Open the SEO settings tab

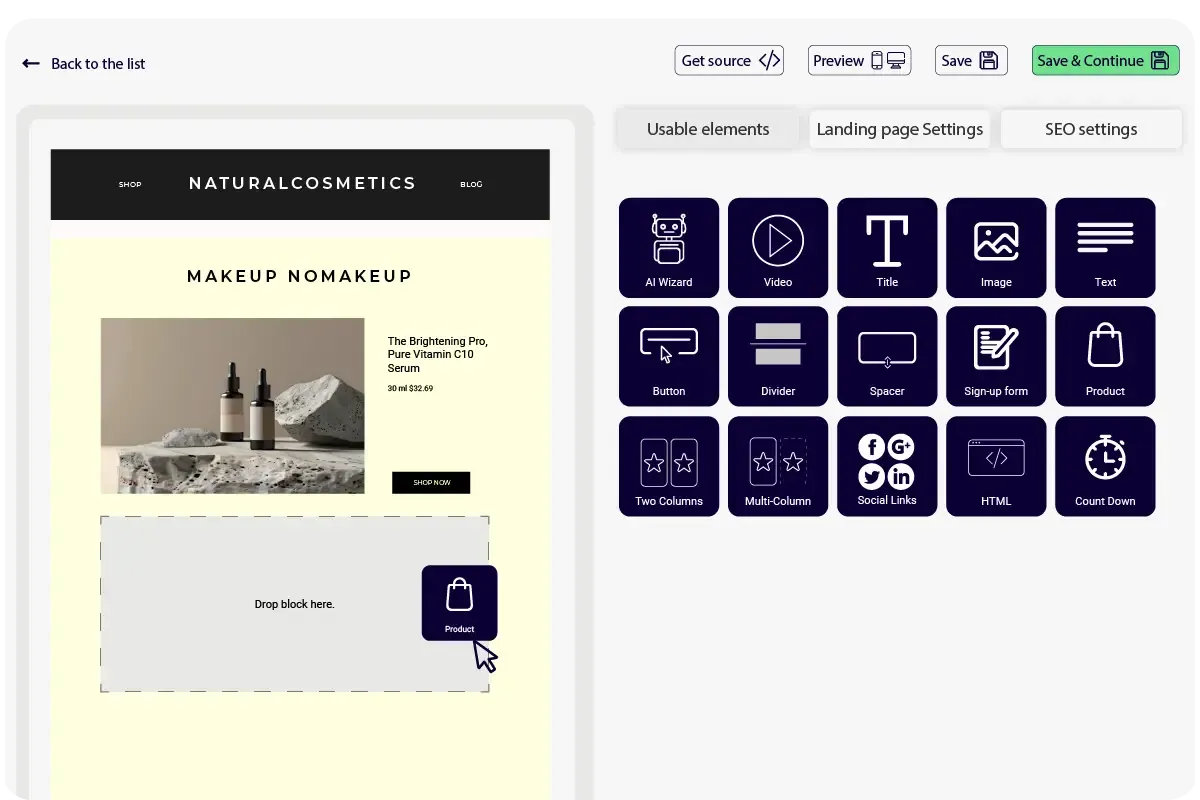pyautogui.click(x=1091, y=129)
